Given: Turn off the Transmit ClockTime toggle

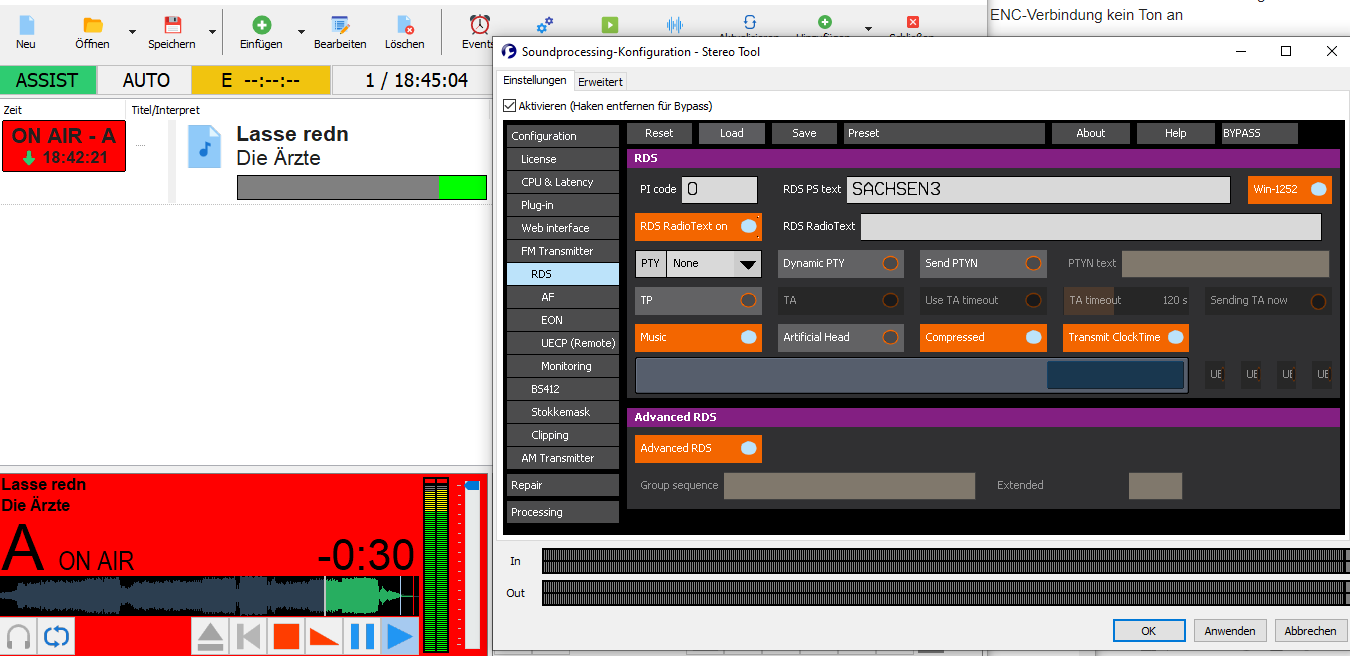Looking at the screenshot, I should coord(1175,338).
